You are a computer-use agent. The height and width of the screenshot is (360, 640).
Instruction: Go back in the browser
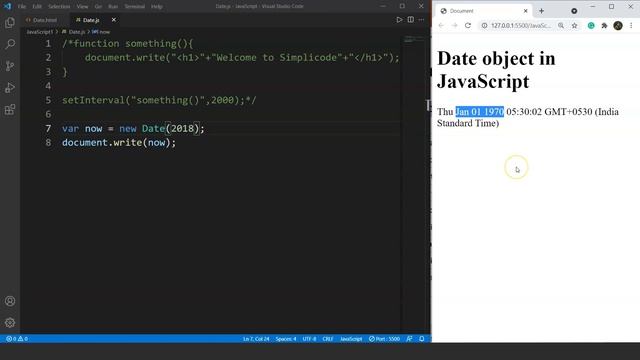(441, 25)
